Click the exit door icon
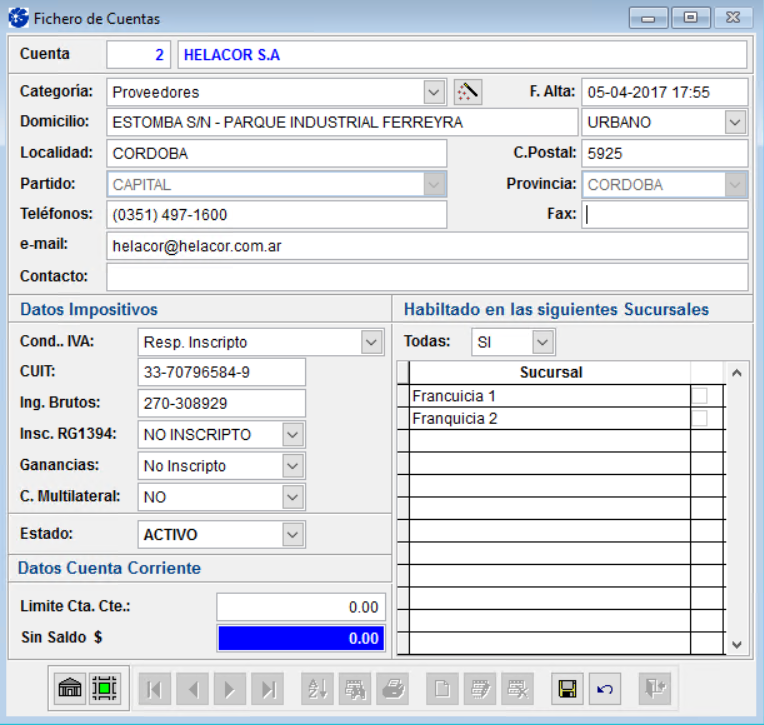Image resolution: width=764 pixels, height=725 pixels. [x=655, y=689]
